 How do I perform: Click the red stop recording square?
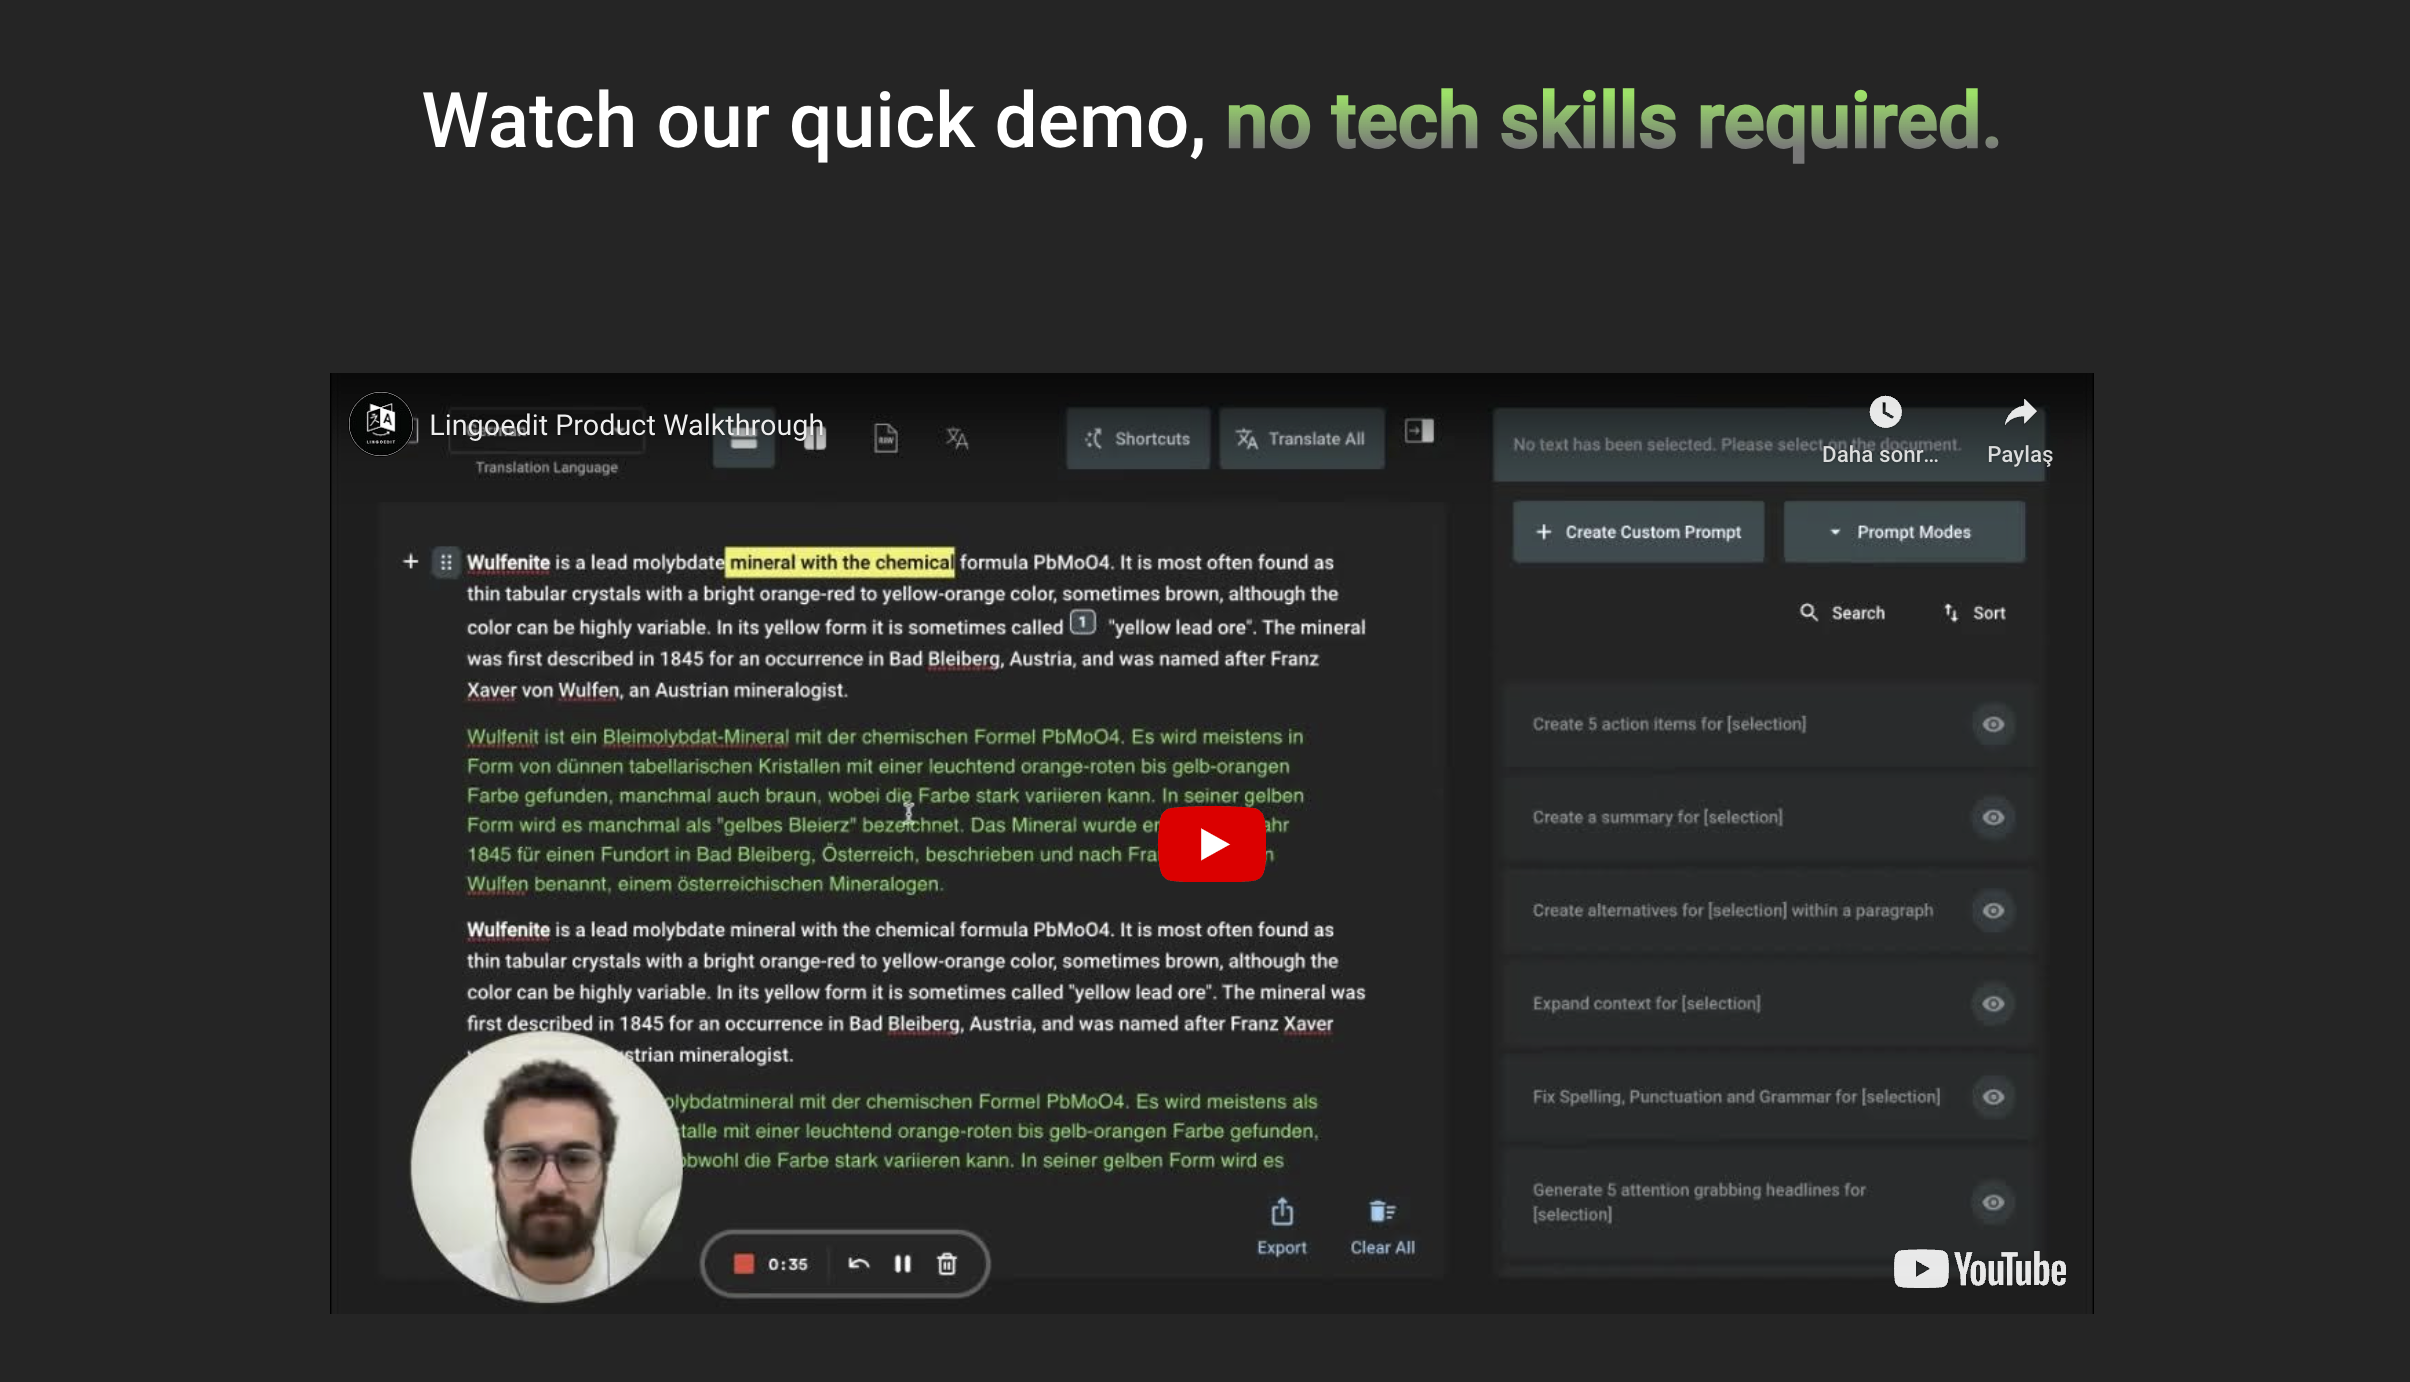point(743,1264)
